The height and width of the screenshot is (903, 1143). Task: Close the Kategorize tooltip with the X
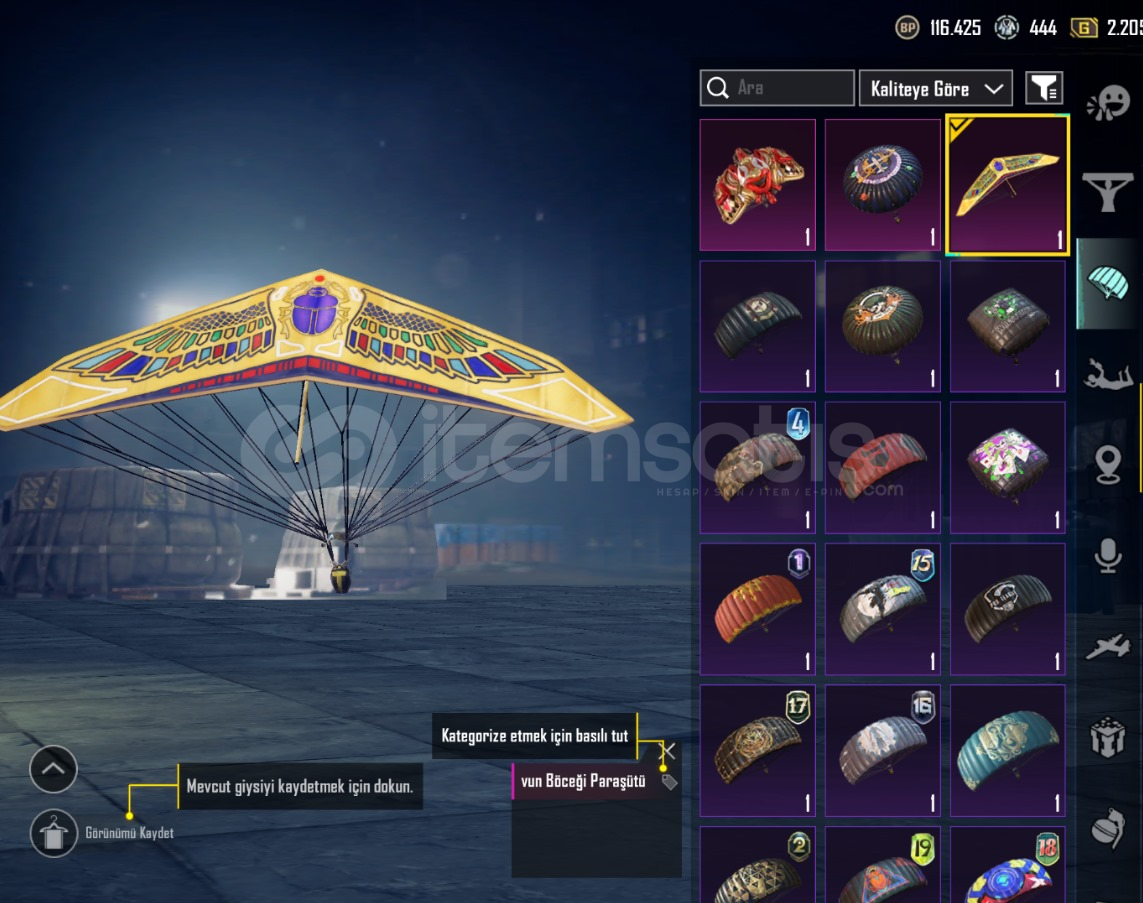(x=668, y=751)
